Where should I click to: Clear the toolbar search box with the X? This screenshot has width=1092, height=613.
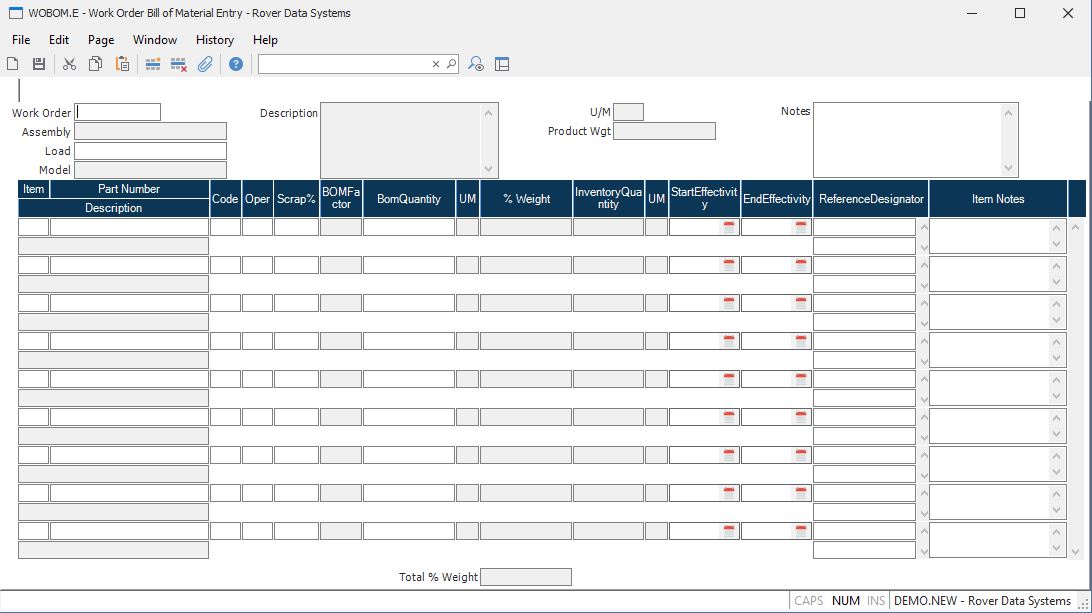pyautogui.click(x=436, y=64)
